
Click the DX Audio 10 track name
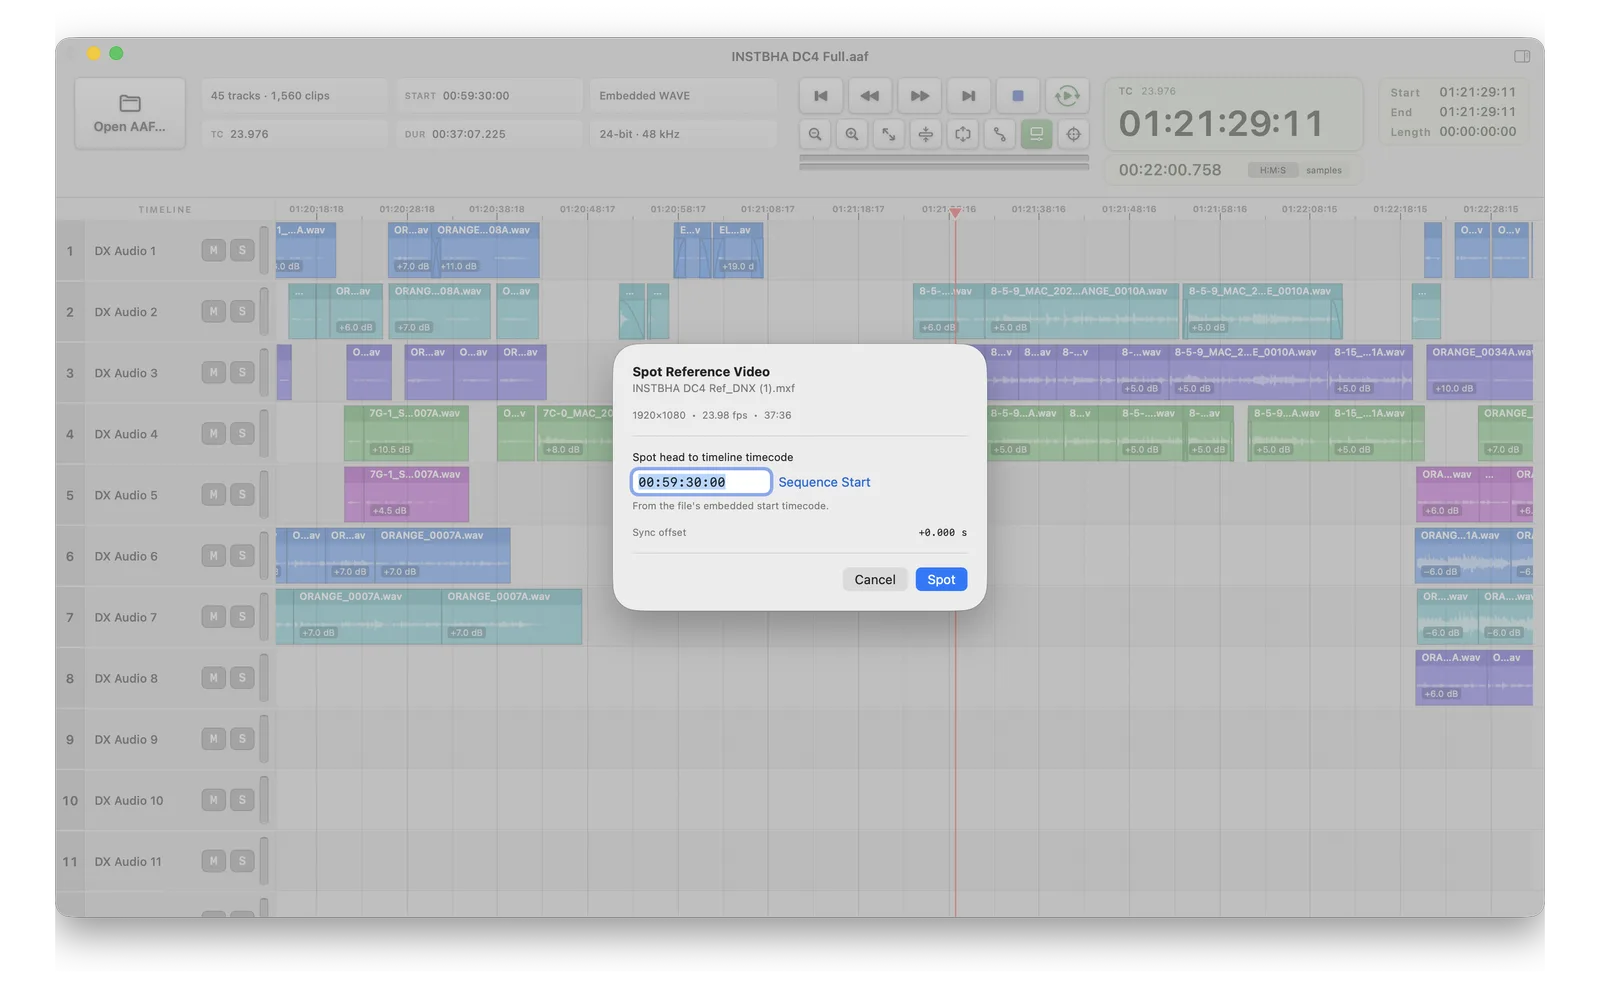129,800
